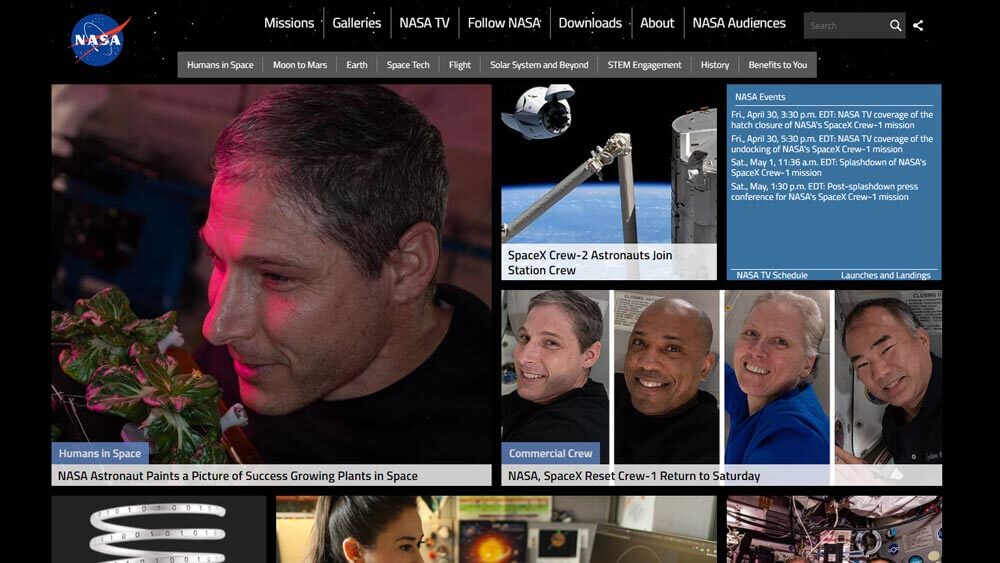1000x563 pixels.
Task: Open NASA, SpaceX Reset Crew-1 Return article
Action: [634, 476]
